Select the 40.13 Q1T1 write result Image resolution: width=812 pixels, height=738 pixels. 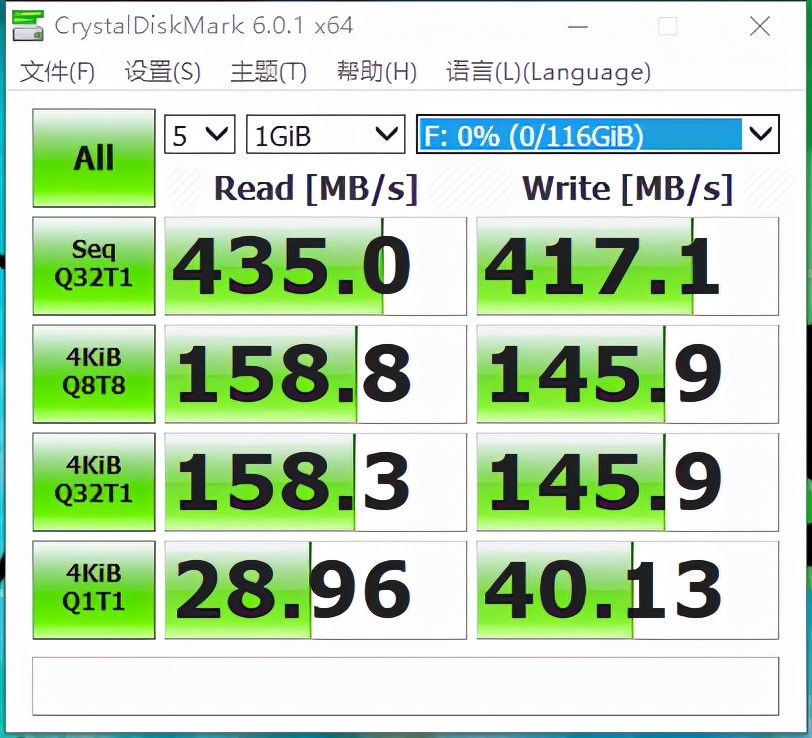[x=628, y=590]
